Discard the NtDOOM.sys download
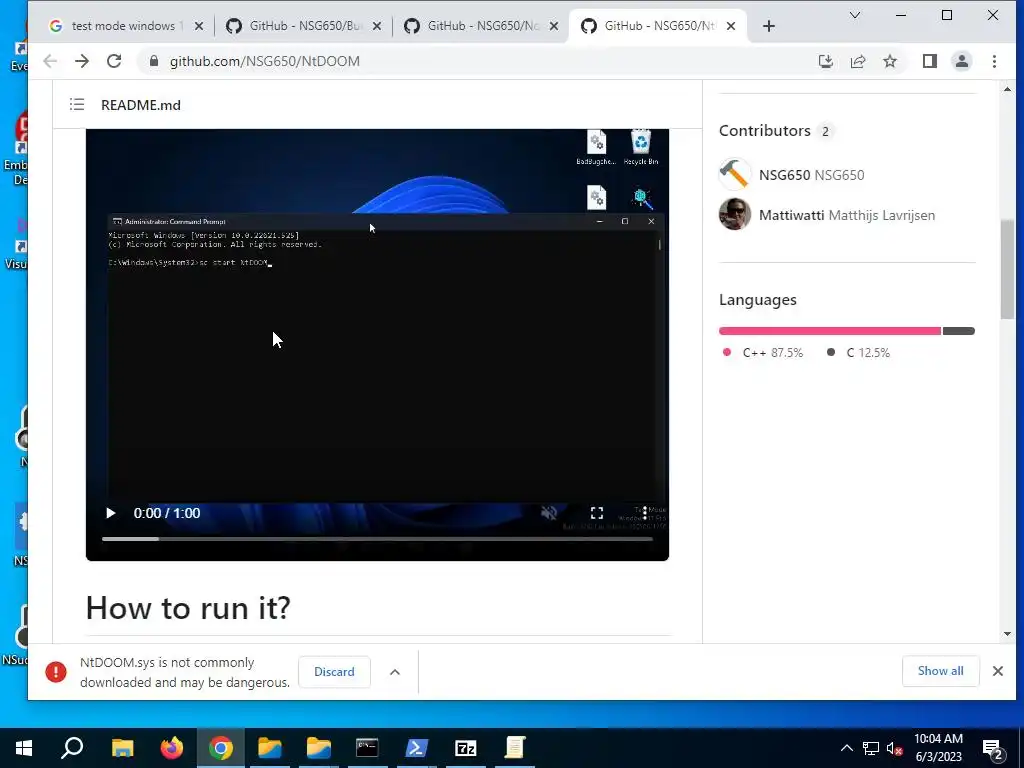Screen dimensions: 1024x768 click(334, 671)
